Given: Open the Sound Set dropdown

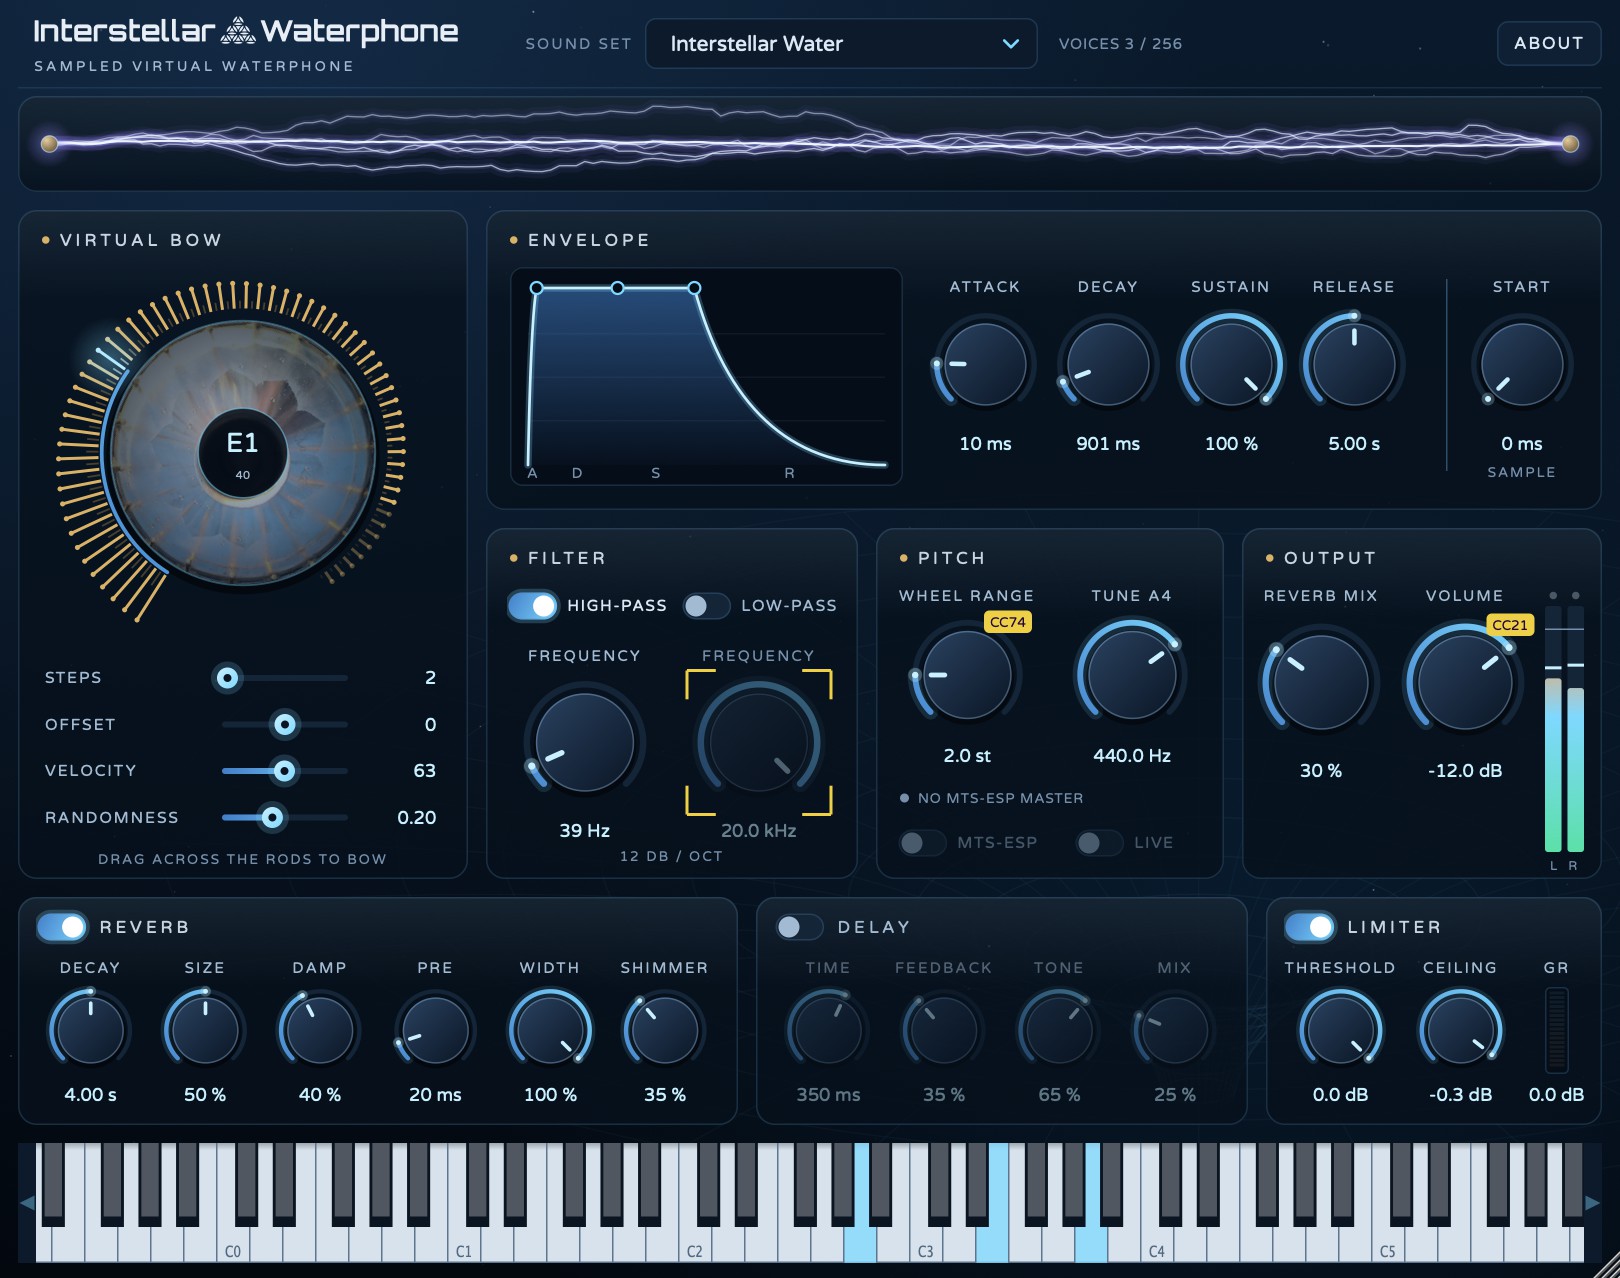Looking at the screenshot, I should [x=841, y=44].
